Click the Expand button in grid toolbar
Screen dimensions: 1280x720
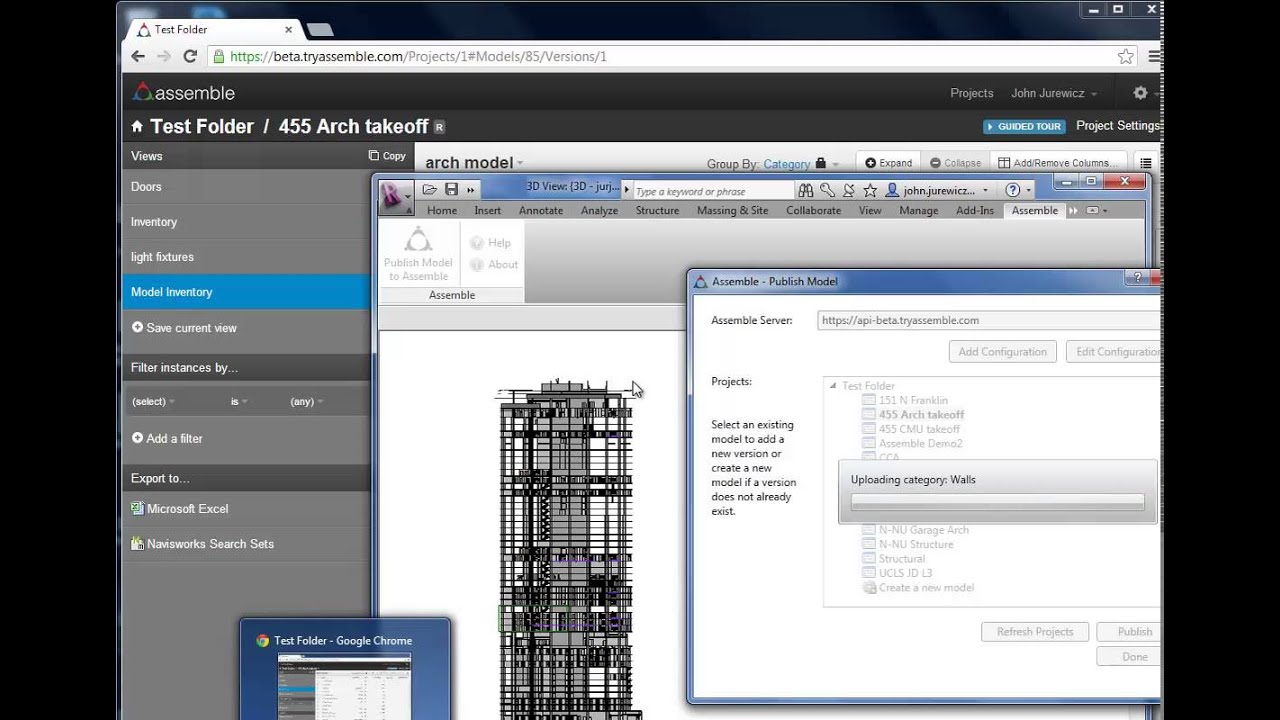pyautogui.click(x=888, y=163)
